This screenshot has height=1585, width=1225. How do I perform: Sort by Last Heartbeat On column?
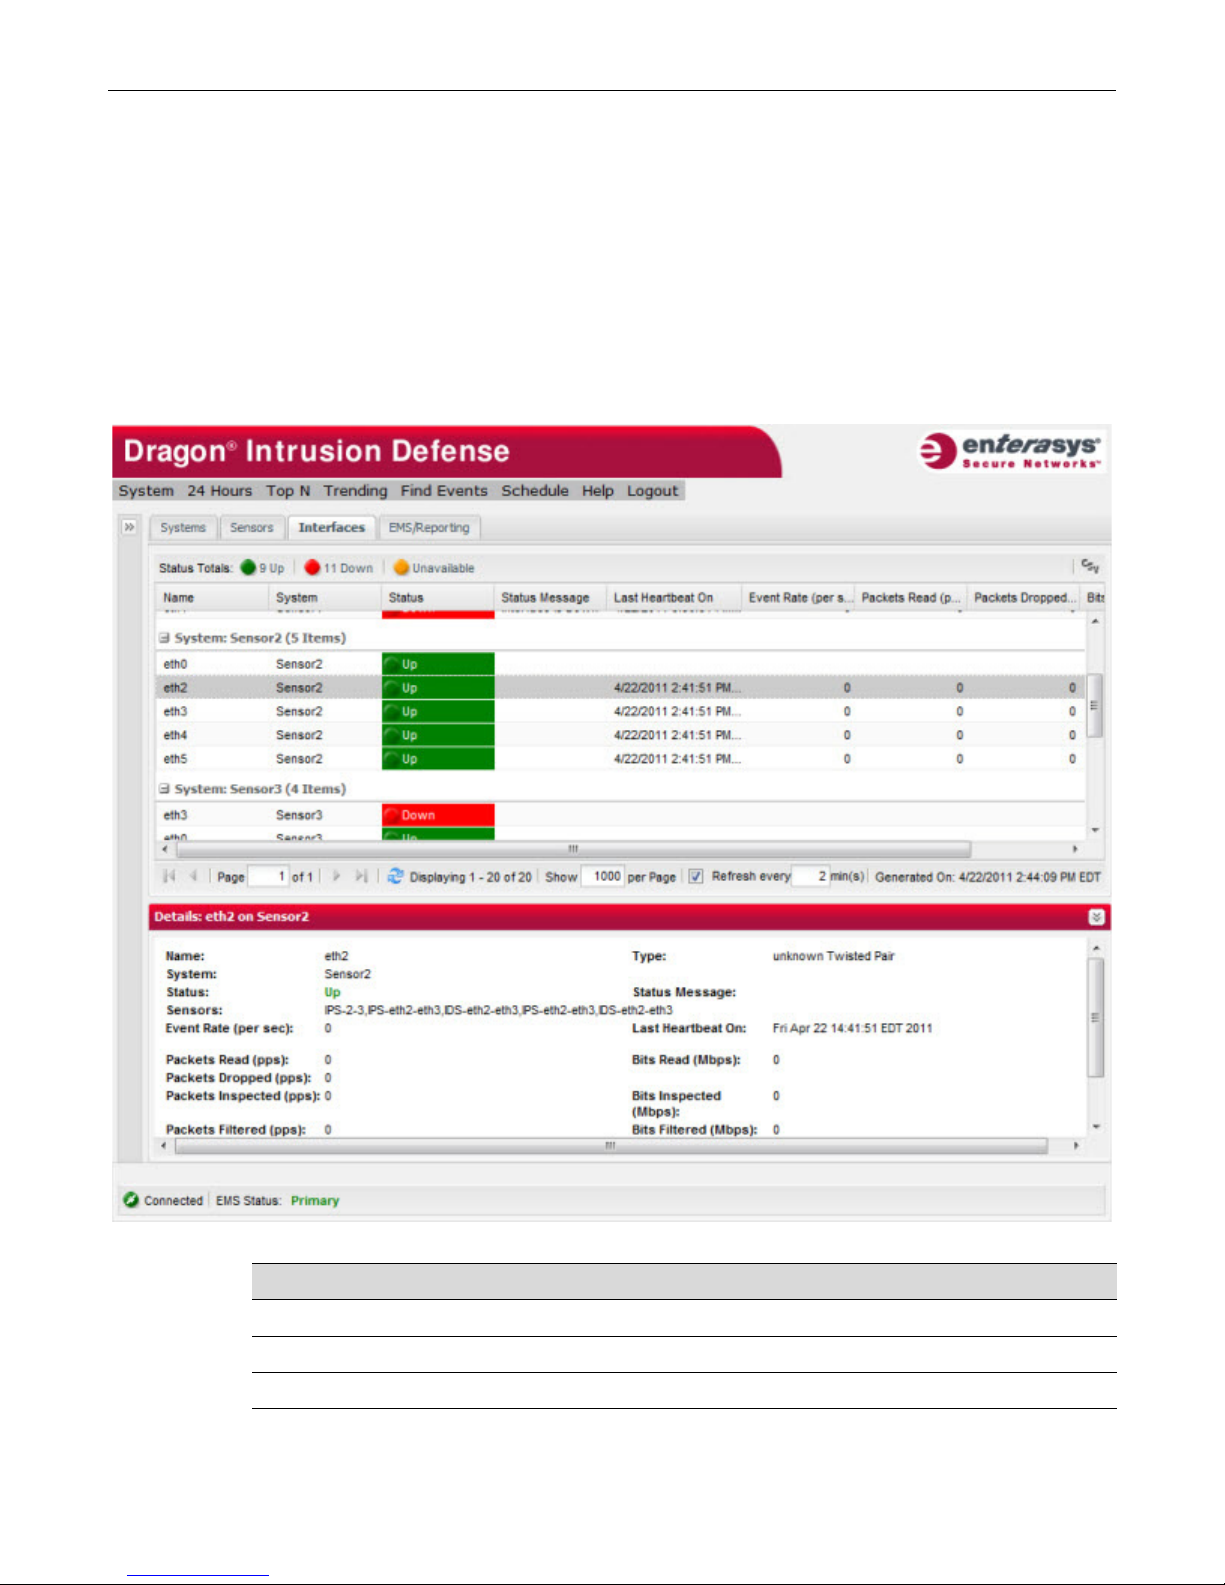point(675,597)
